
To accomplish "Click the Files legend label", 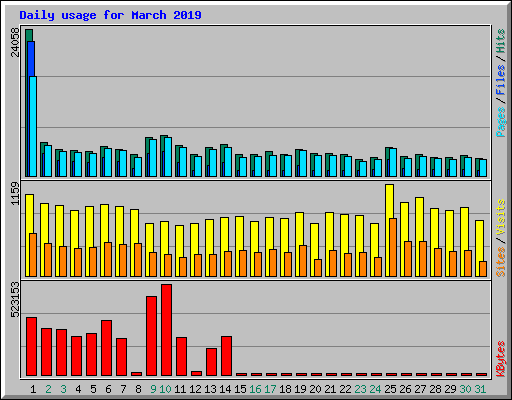I will [x=500, y=80].
